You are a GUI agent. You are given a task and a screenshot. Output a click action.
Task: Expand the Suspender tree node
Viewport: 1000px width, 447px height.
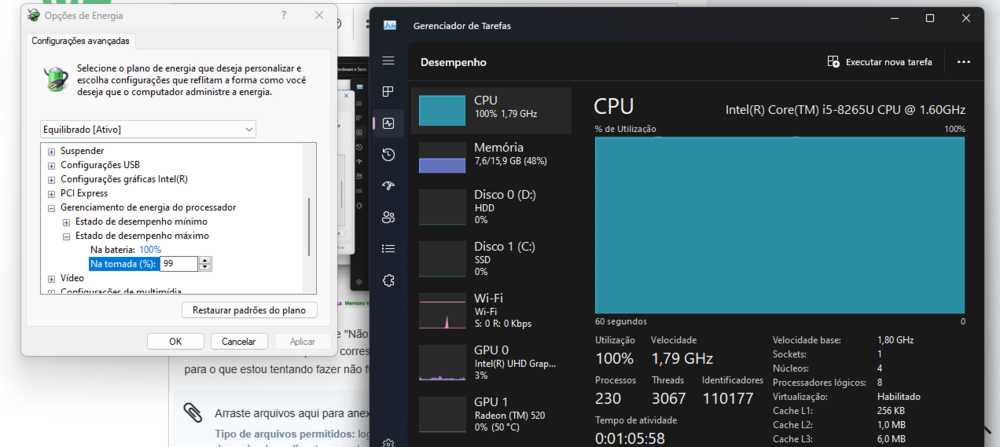point(51,151)
